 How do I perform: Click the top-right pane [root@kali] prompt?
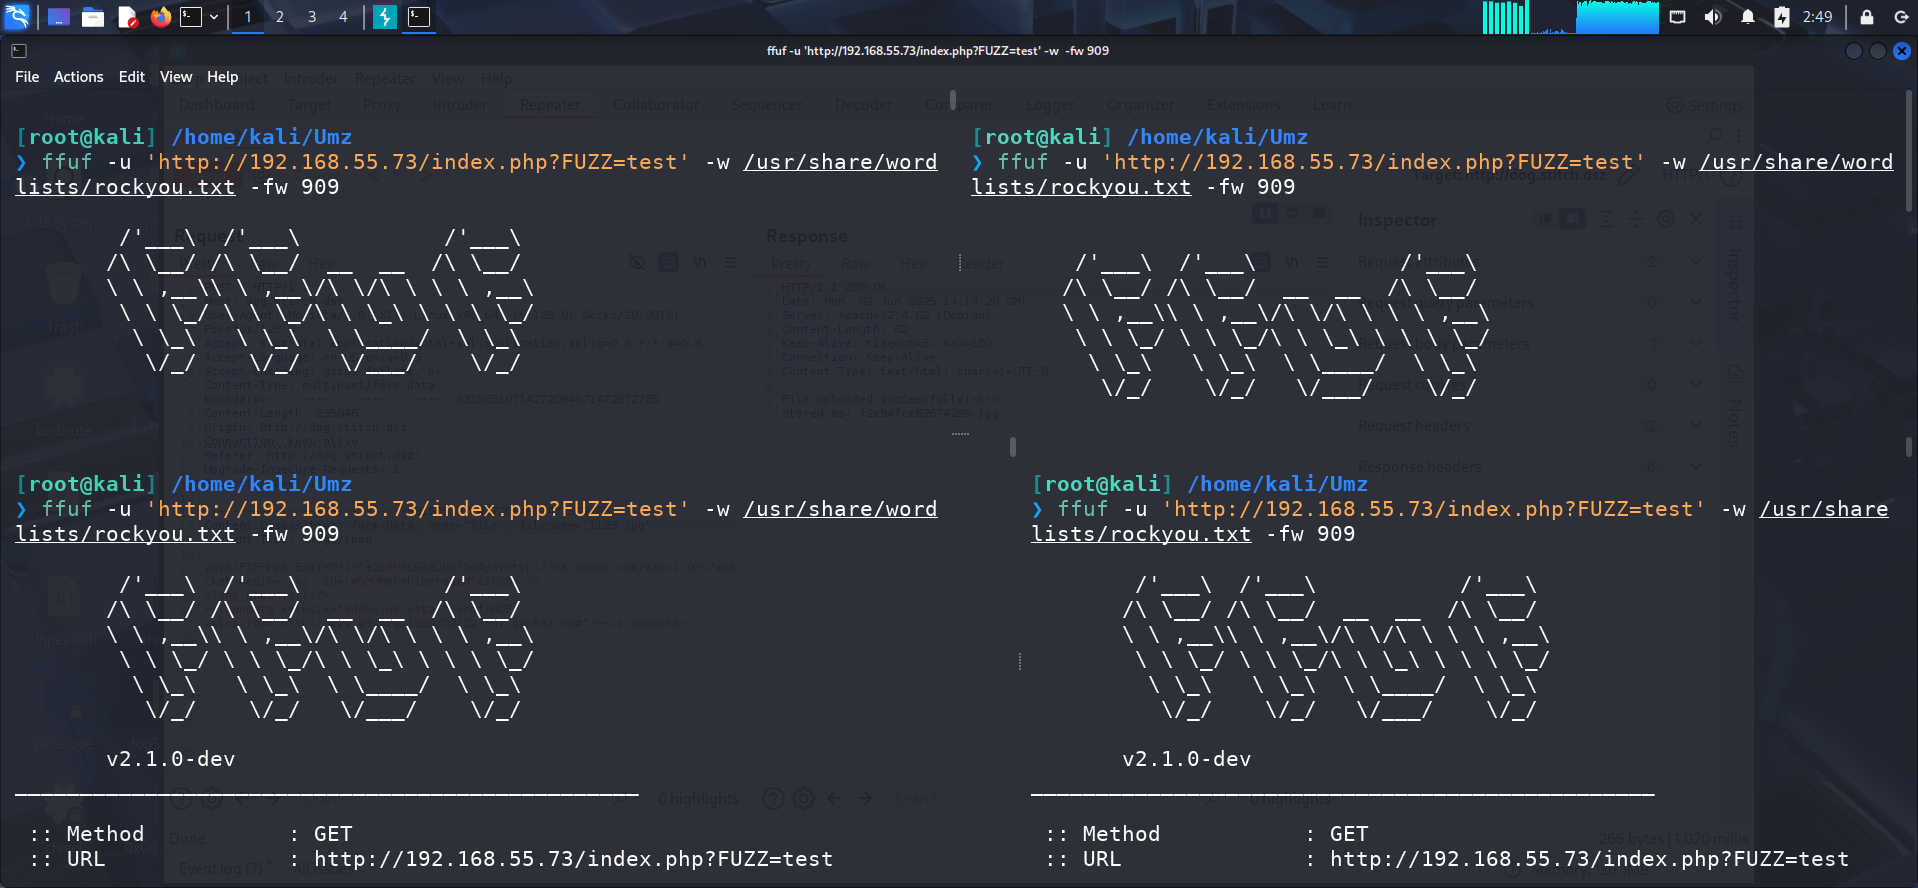click(x=1042, y=137)
